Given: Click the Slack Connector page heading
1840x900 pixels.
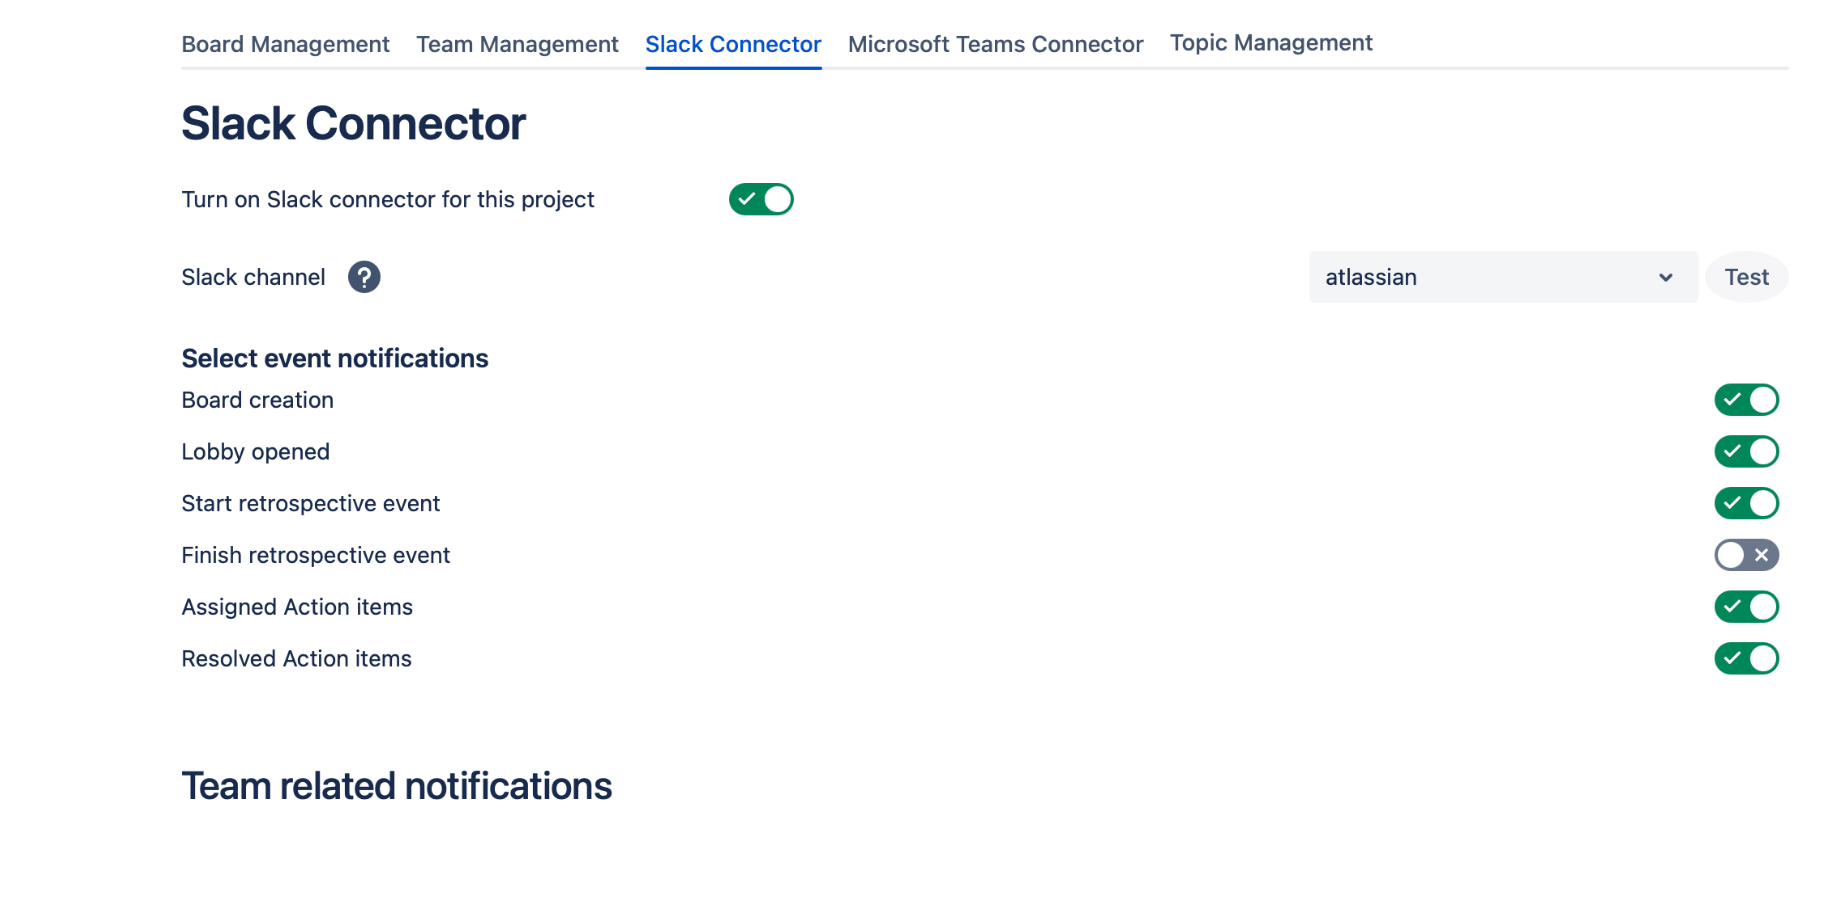Looking at the screenshot, I should (x=353, y=124).
